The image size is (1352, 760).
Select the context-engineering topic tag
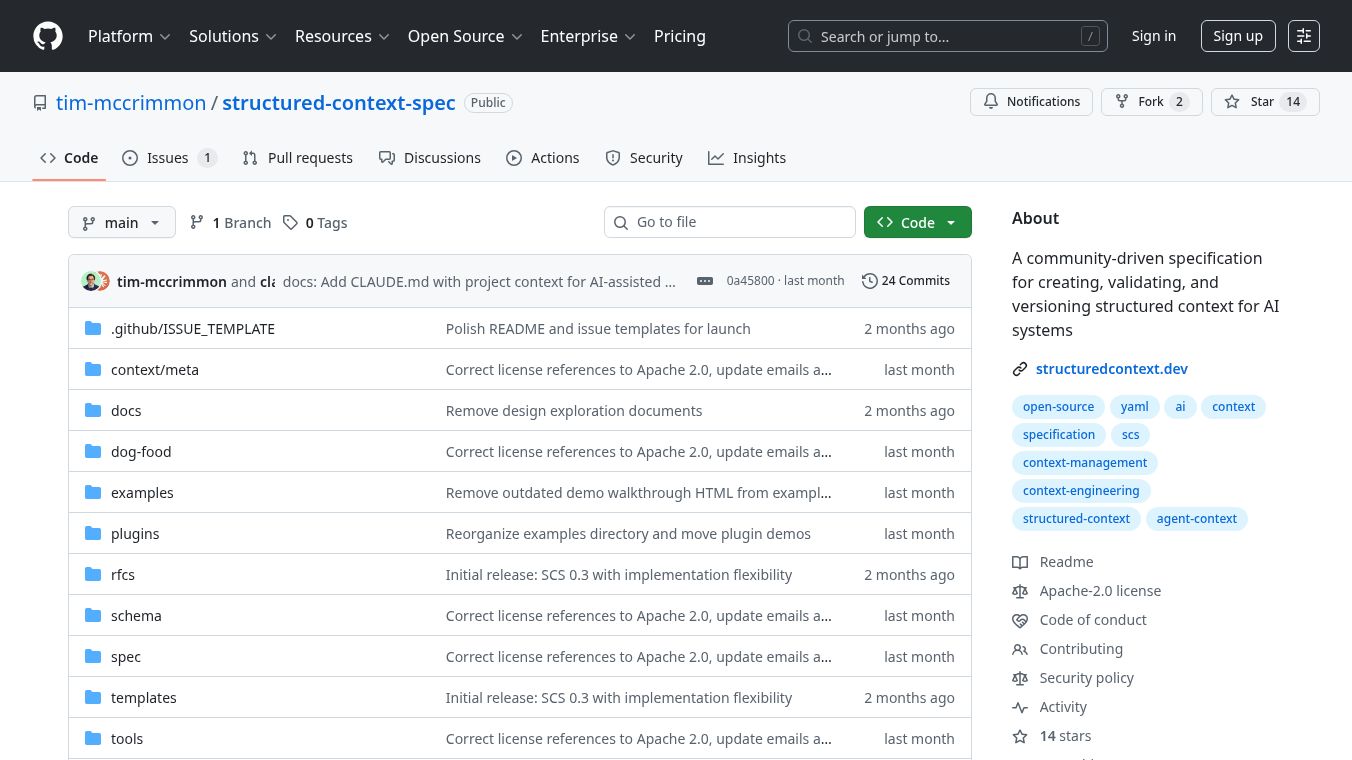pos(1080,491)
